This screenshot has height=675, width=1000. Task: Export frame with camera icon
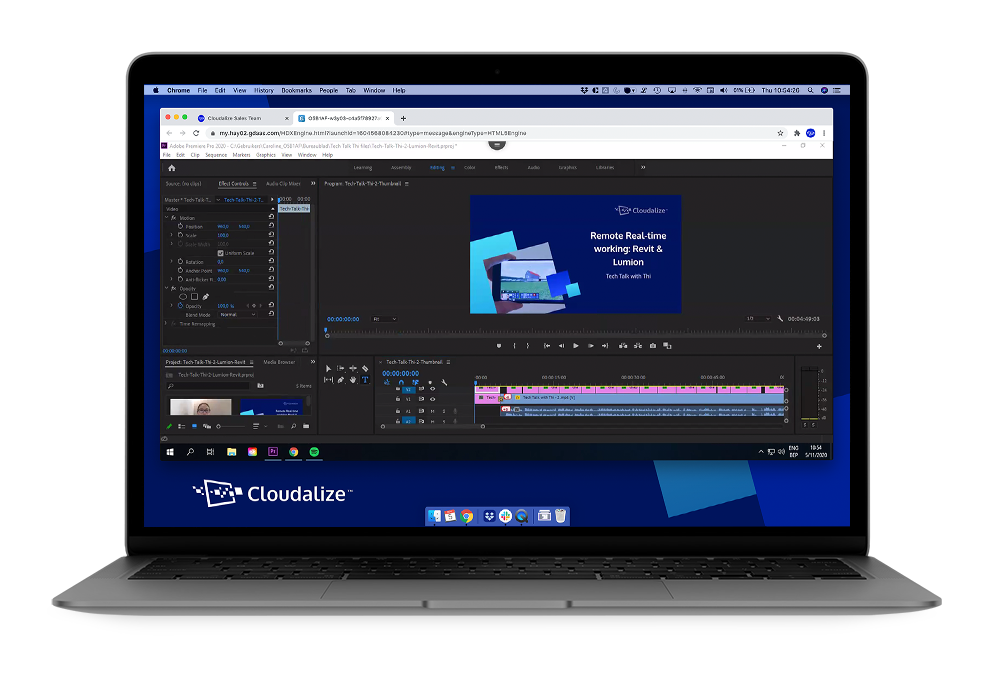pos(652,346)
